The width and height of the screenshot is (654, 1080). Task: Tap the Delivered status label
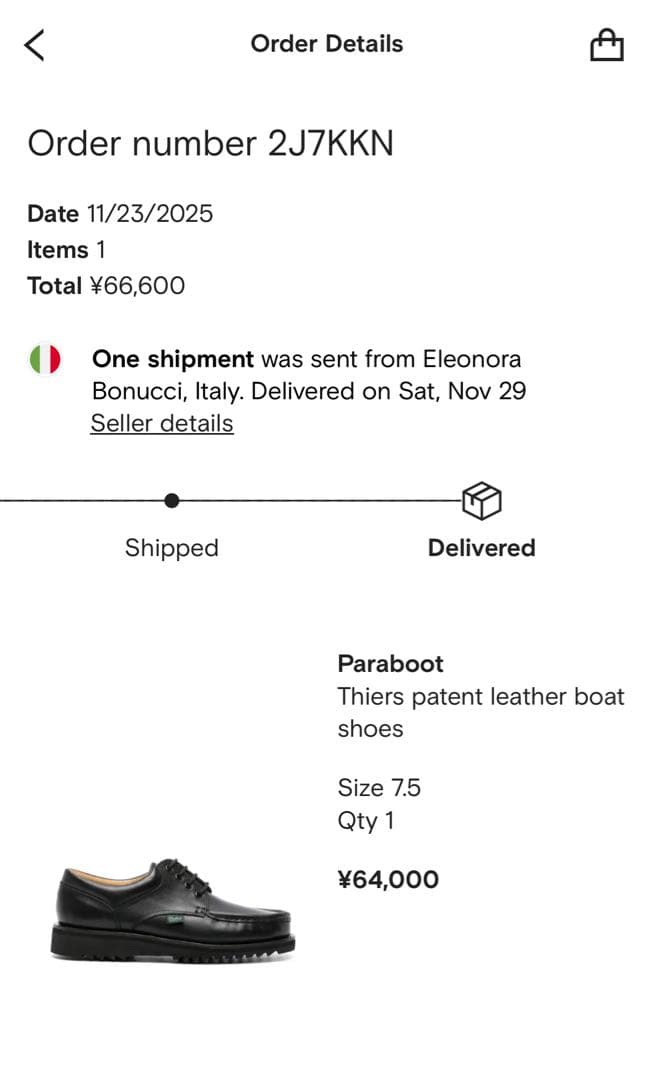click(x=481, y=548)
